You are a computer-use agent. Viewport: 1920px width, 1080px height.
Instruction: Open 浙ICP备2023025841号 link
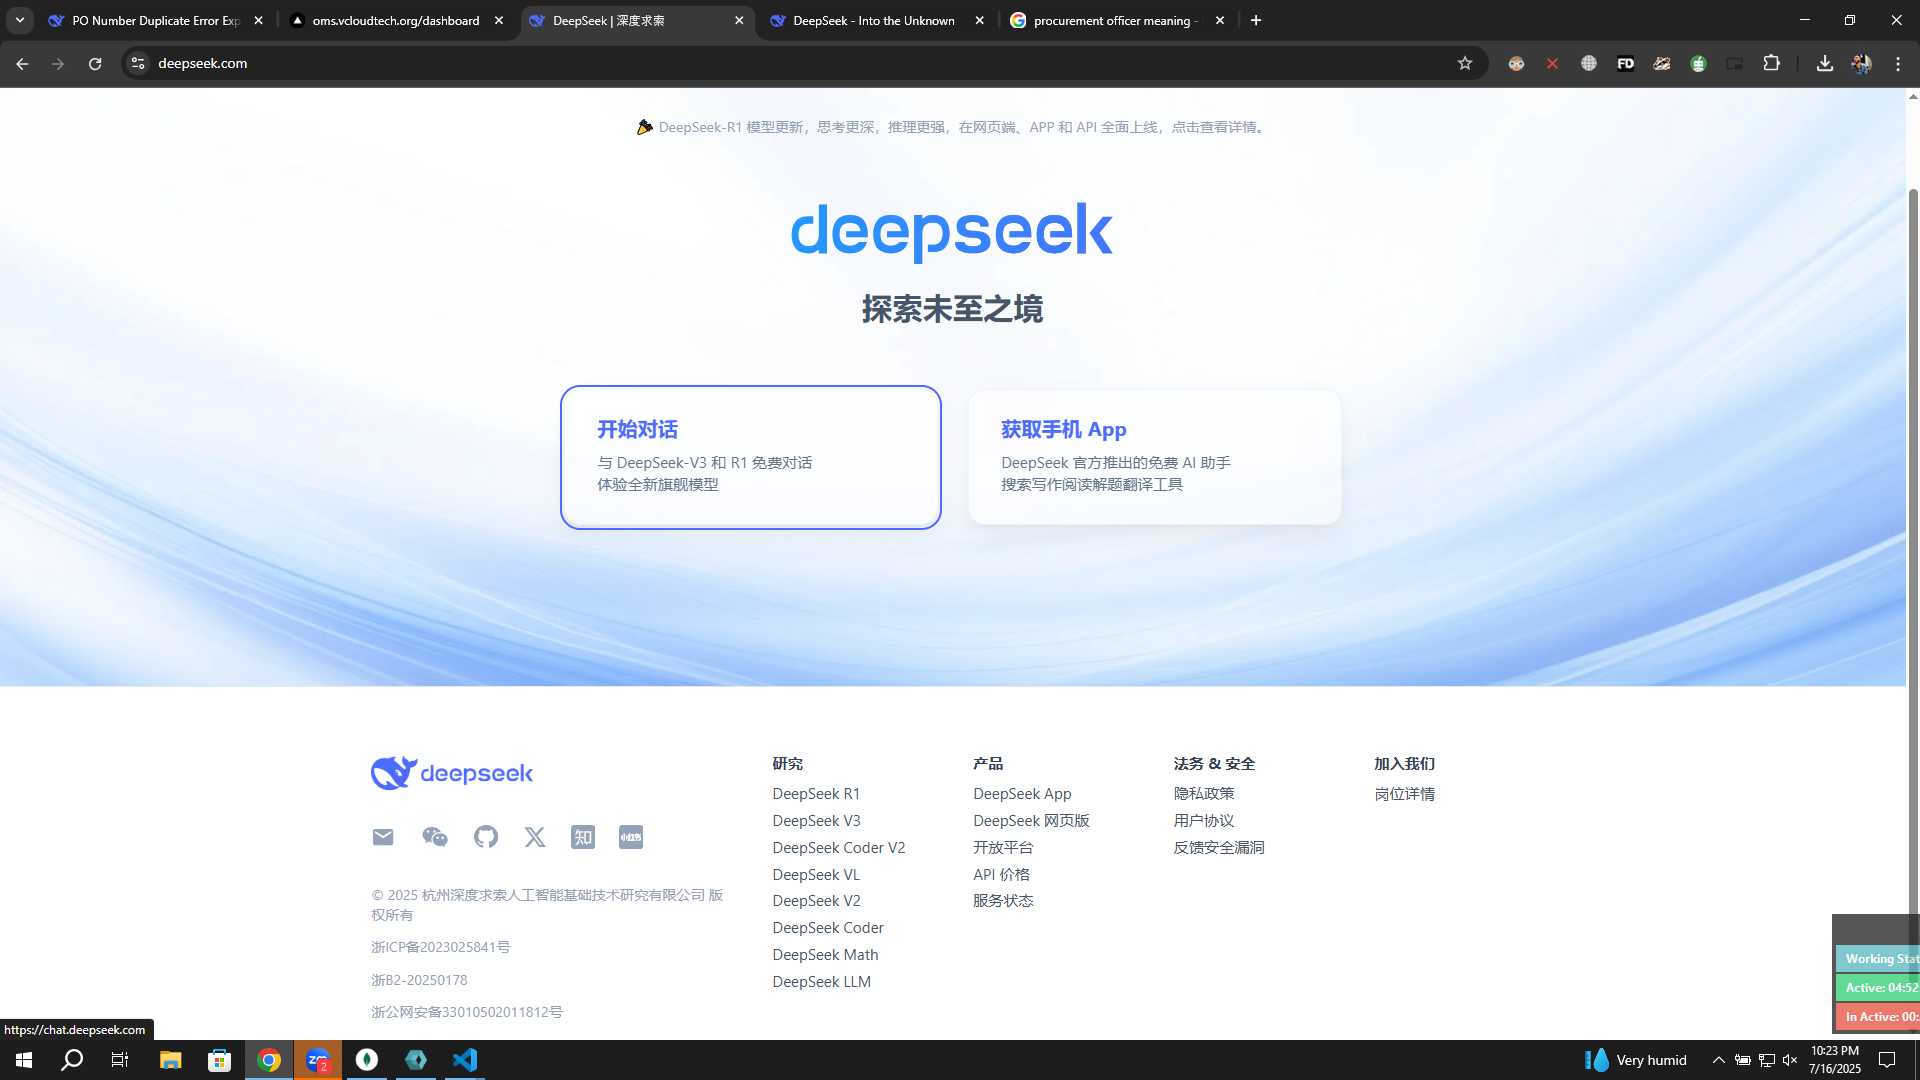pyautogui.click(x=440, y=947)
